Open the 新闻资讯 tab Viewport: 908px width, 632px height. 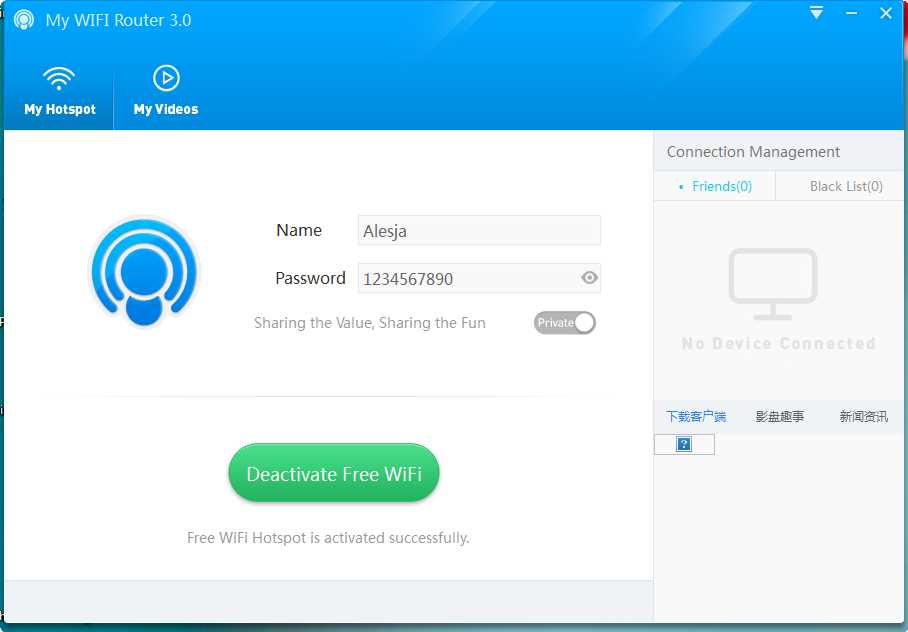click(863, 417)
